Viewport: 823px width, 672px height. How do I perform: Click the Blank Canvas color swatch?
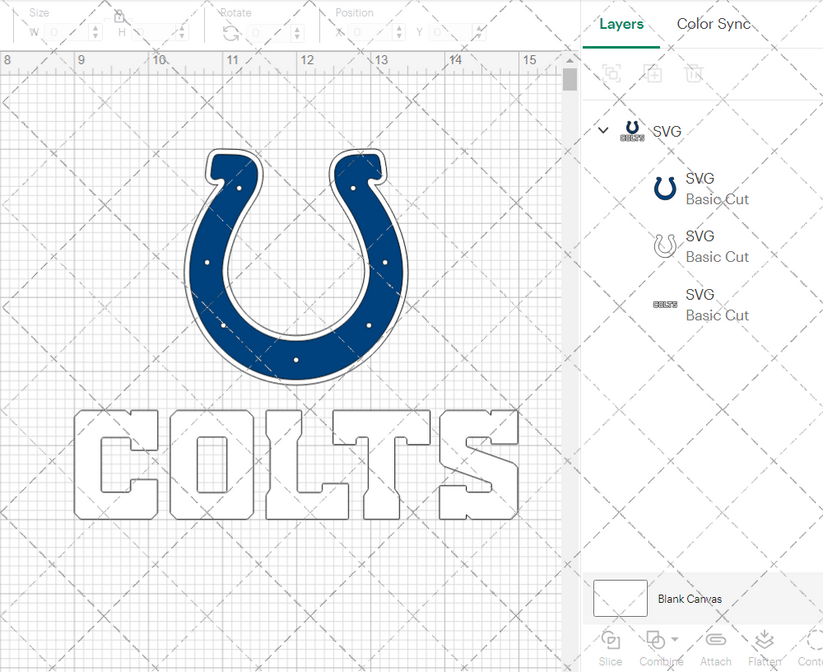point(618,598)
